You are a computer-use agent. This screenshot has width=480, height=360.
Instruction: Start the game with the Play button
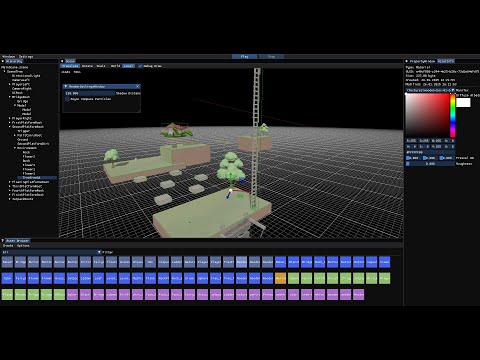pyautogui.click(x=244, y=57)
